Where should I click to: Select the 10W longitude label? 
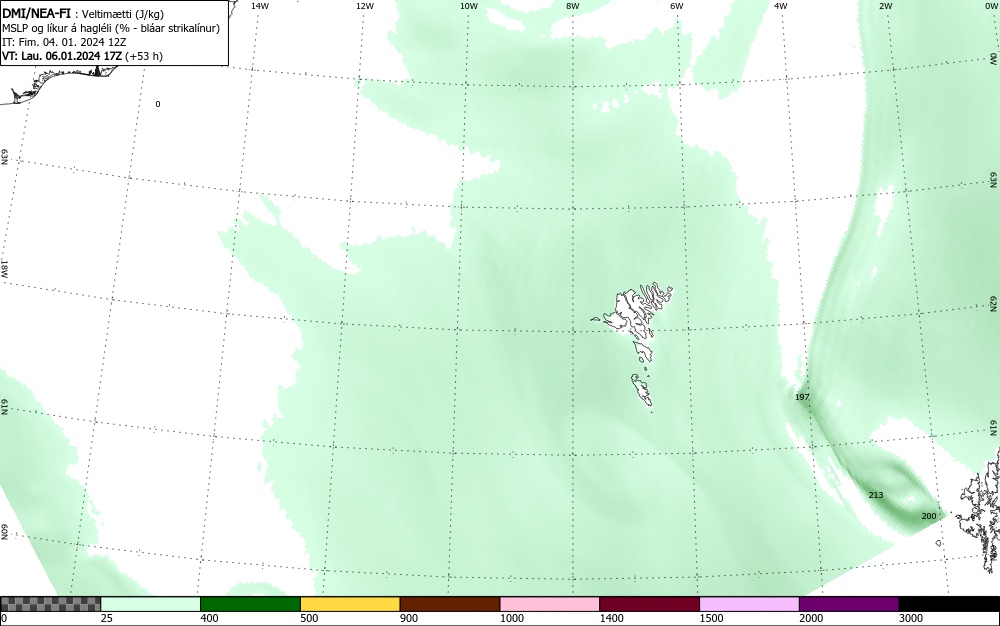pyautogui.click(x=469, y=6)
